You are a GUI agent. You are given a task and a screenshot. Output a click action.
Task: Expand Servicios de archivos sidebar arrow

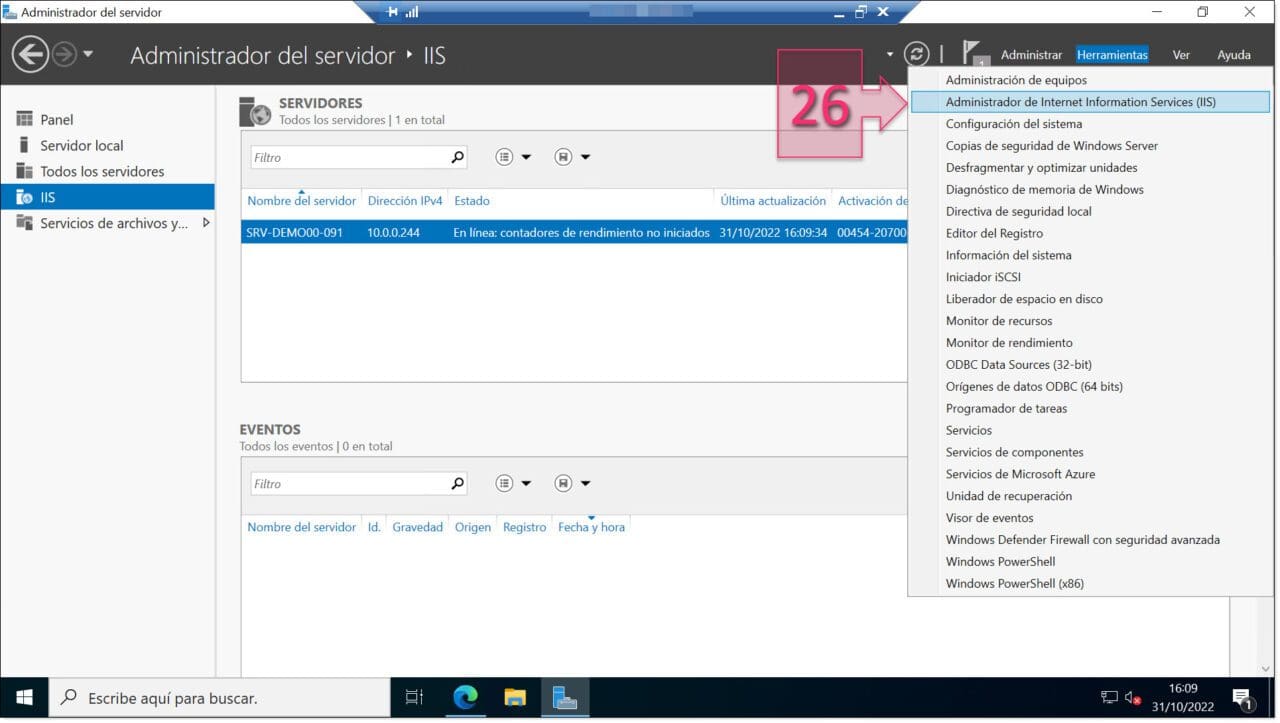tap(206, 223)
